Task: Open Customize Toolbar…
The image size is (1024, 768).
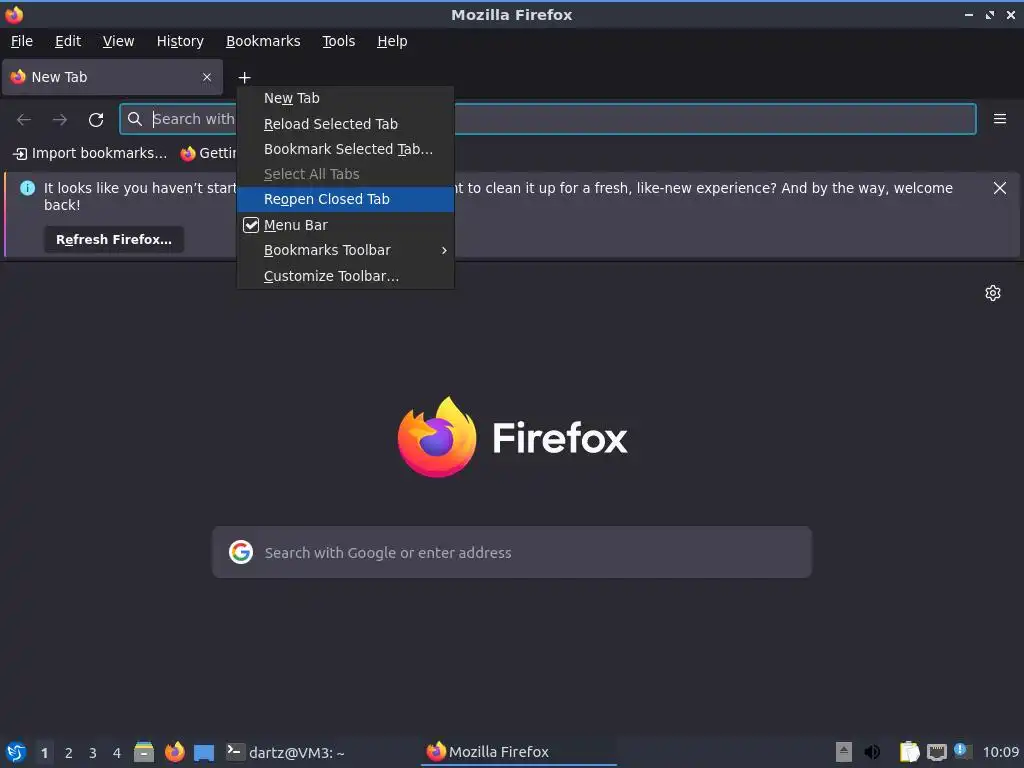Action: [x=345, y=276]
